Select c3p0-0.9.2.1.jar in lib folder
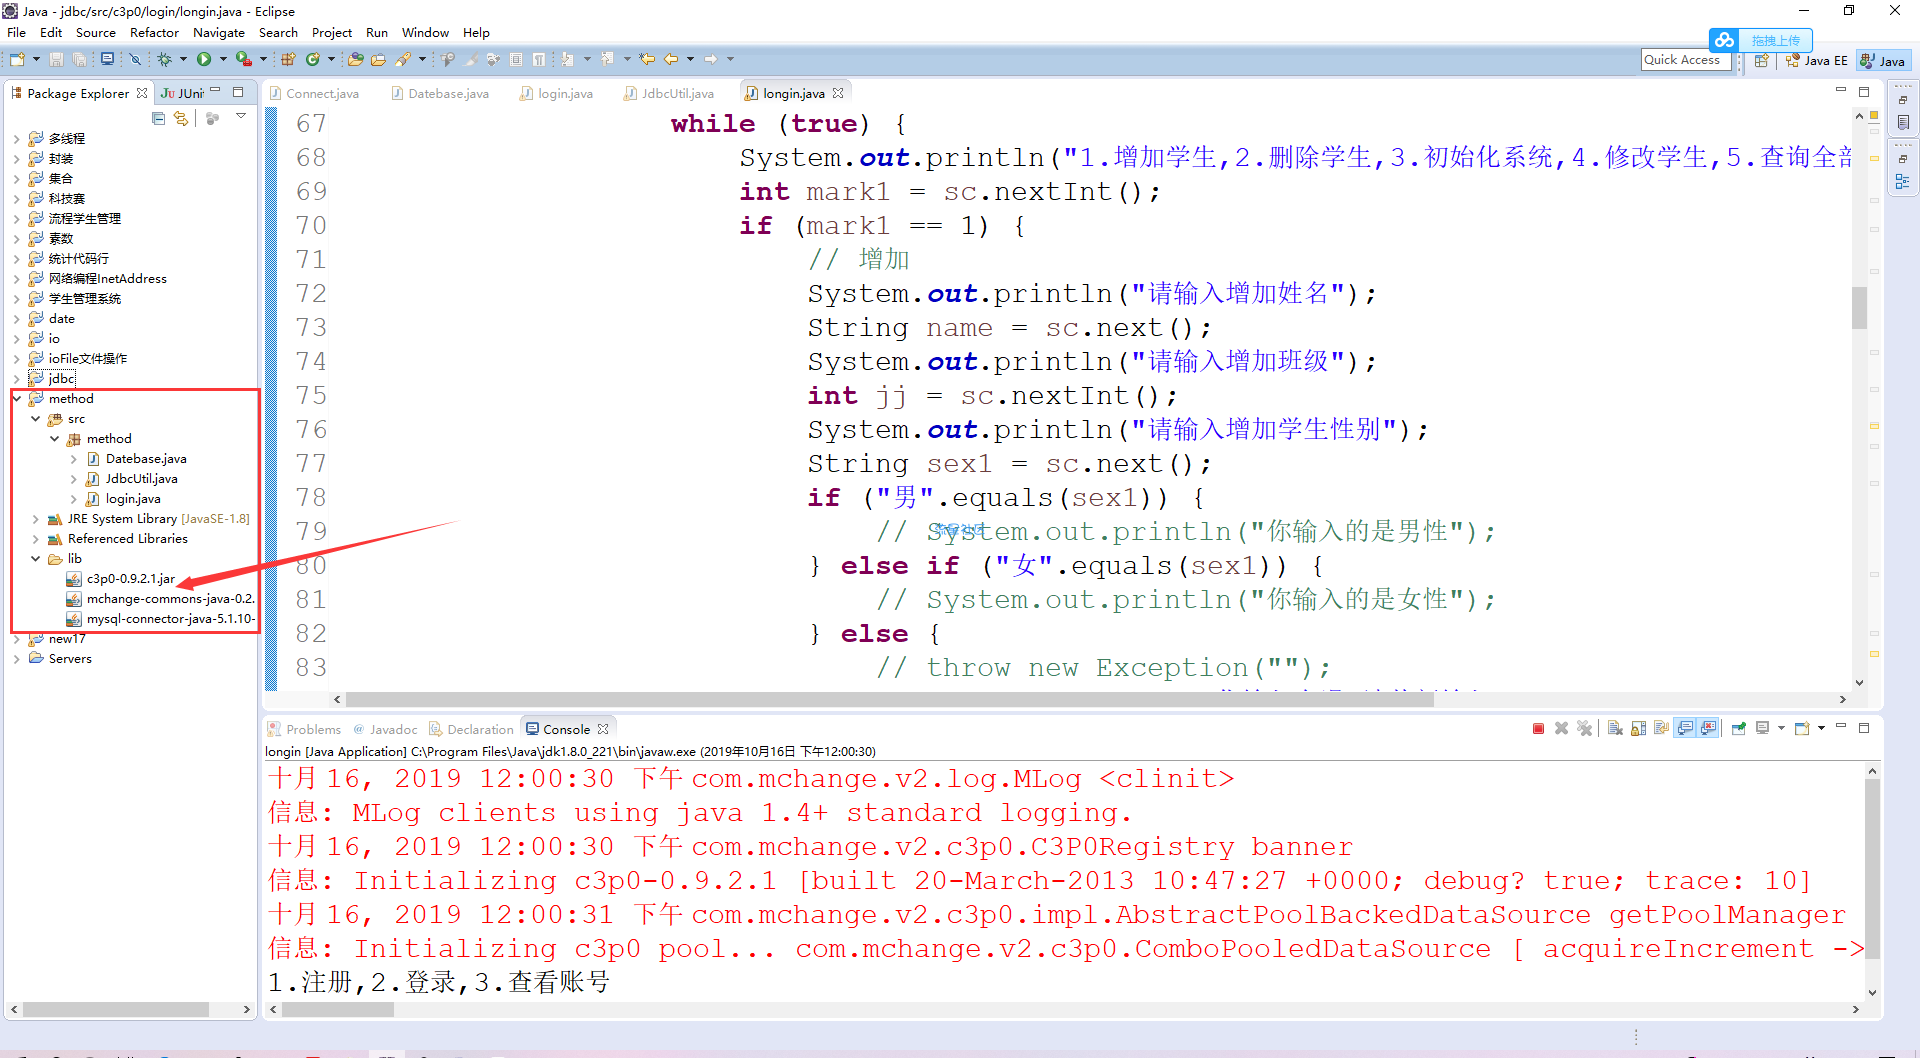 120,579
